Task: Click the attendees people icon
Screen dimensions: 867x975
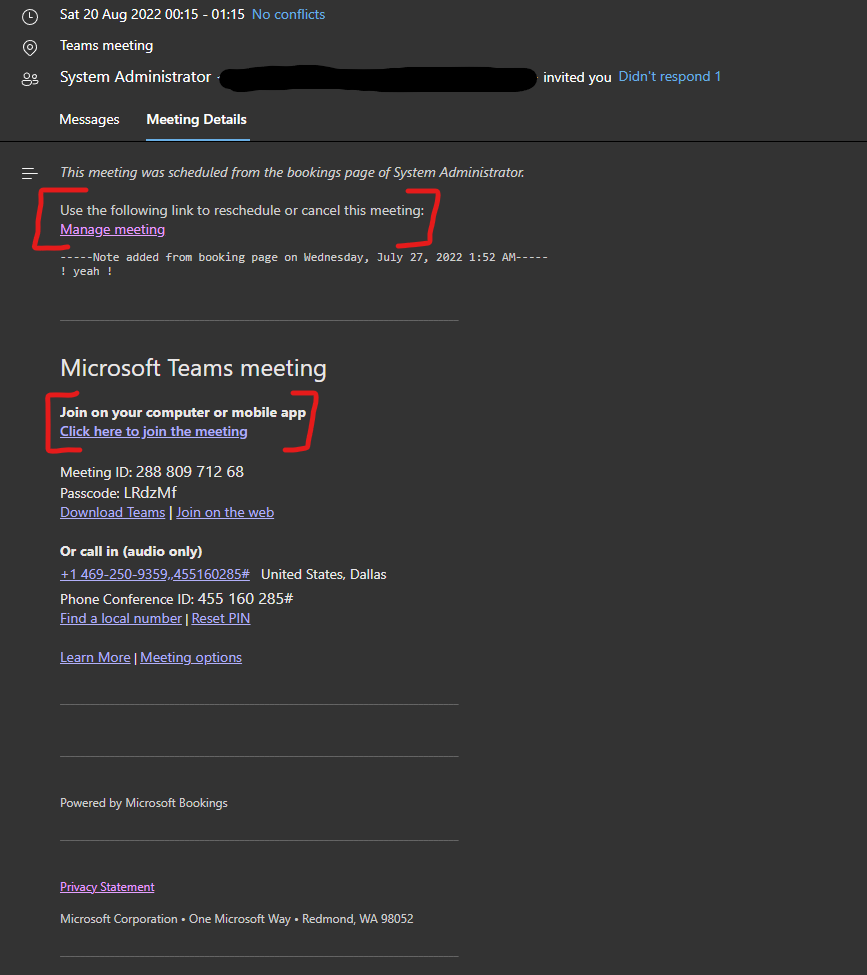Action: click(x=30, y=79)
